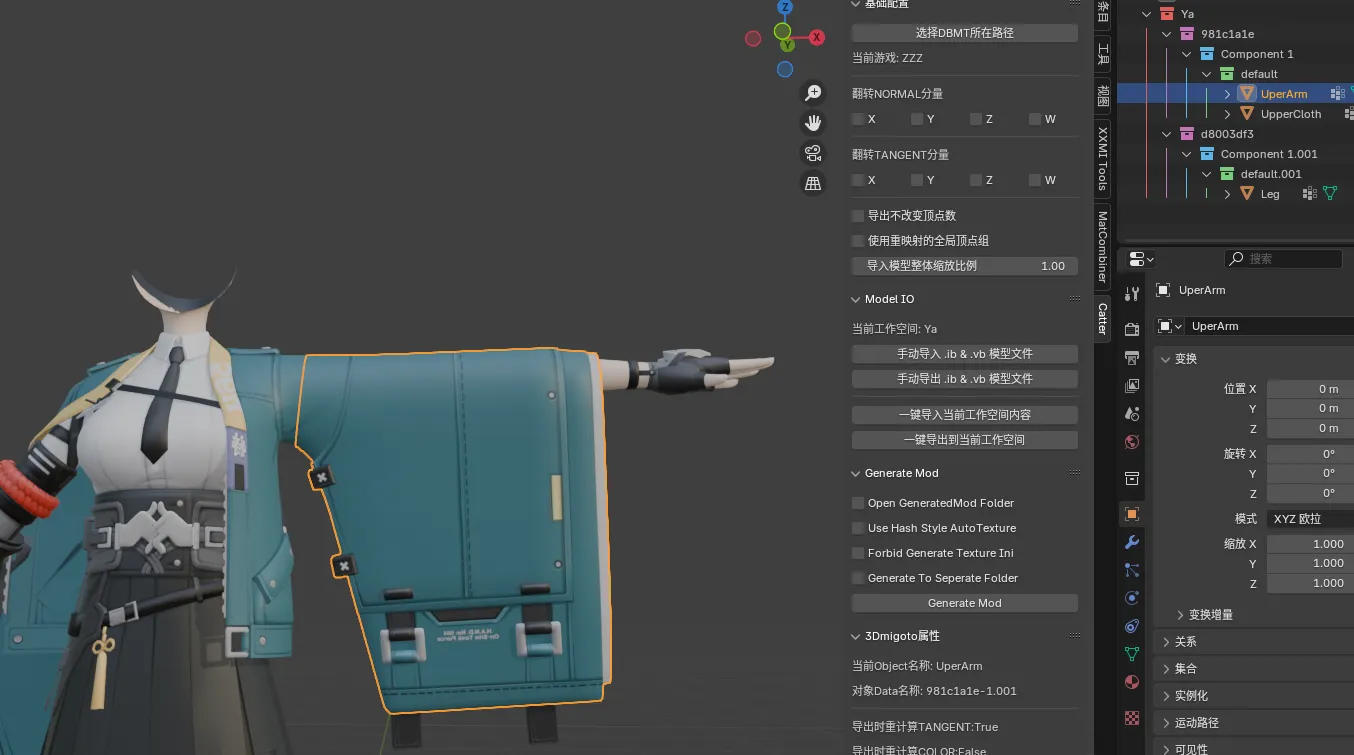Expand the 集合 panel

(x=1166, y=669)
